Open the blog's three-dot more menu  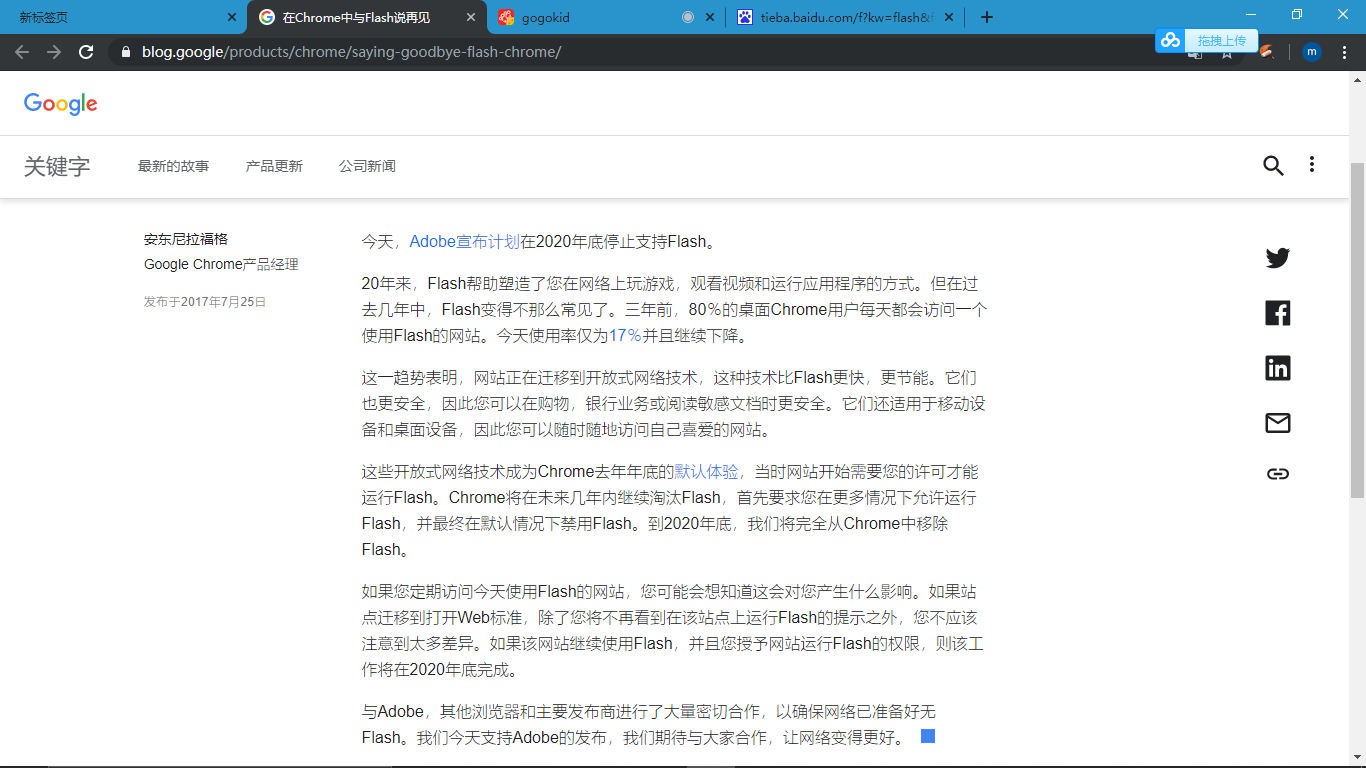pos(1312,165)
